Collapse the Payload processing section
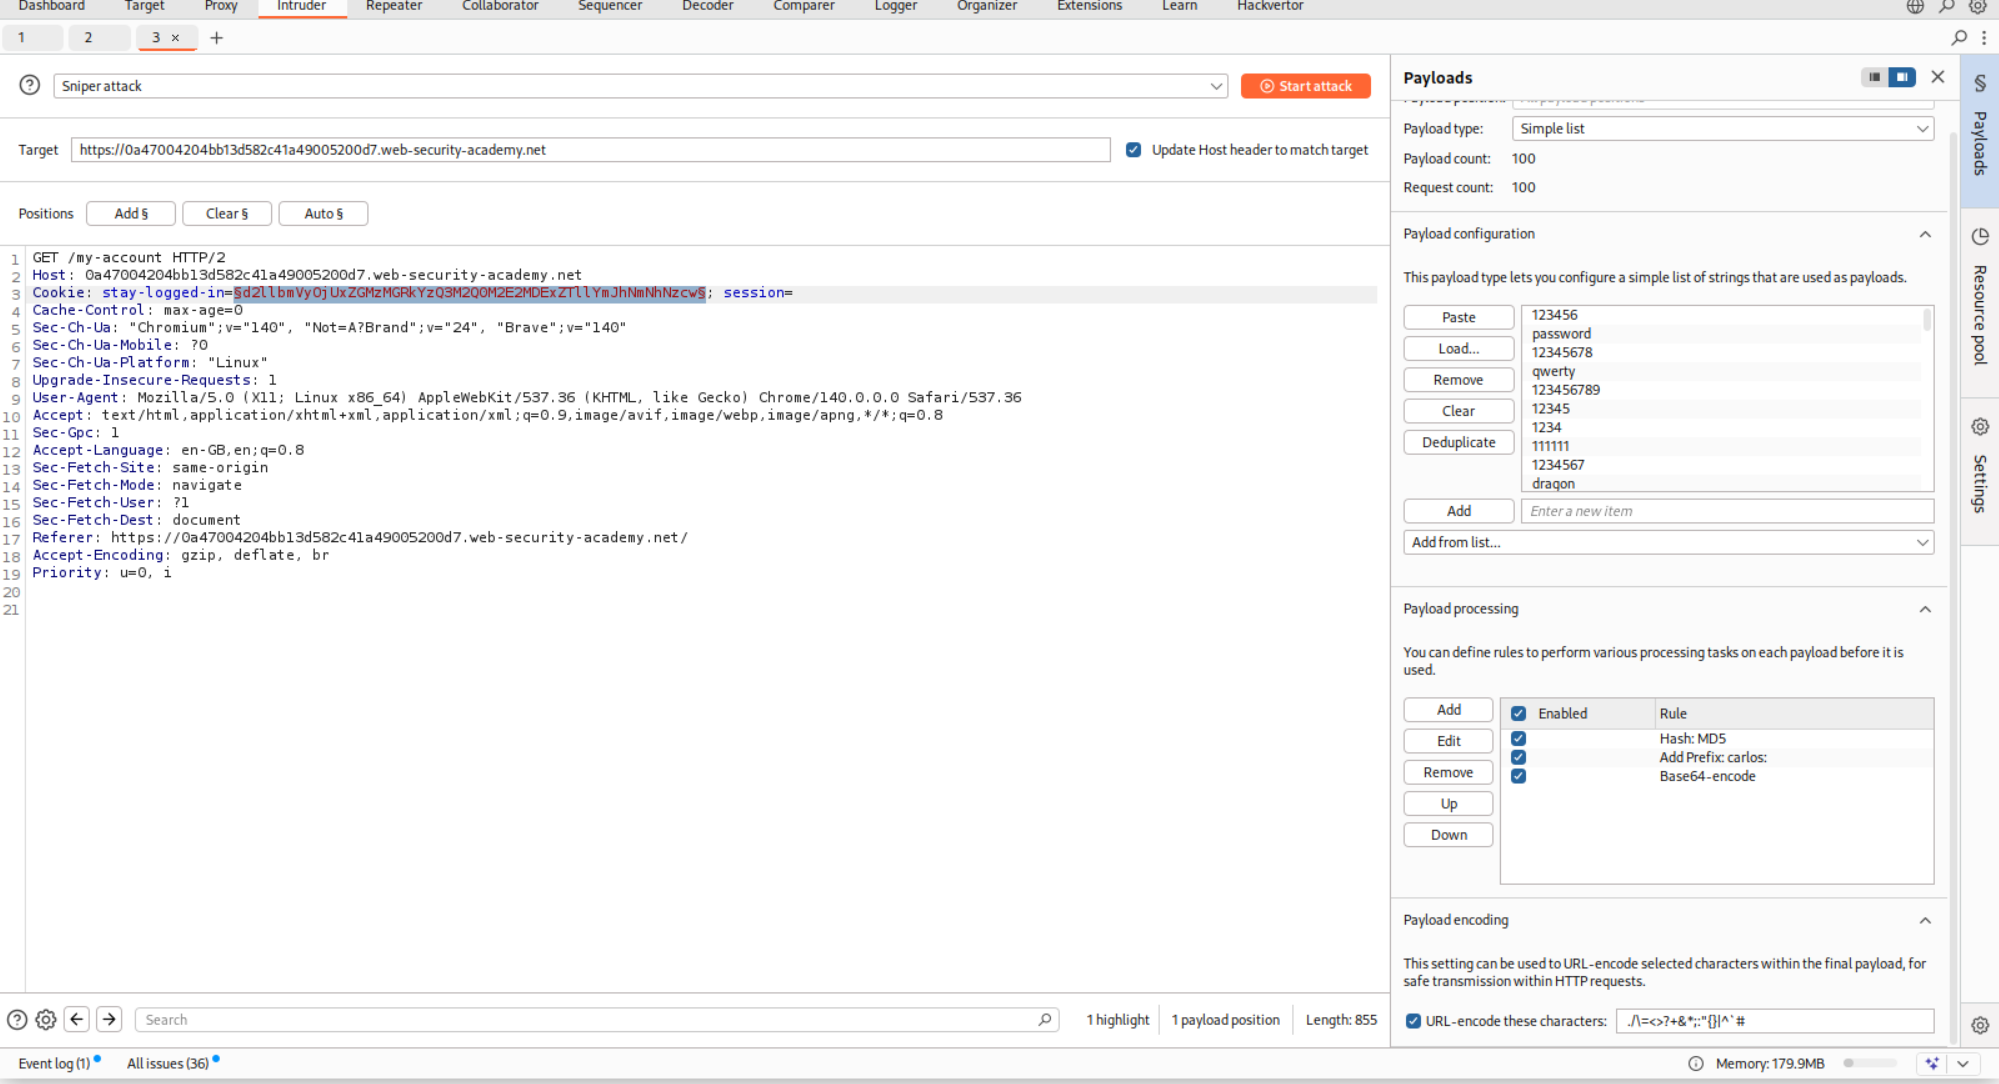The width and height of the screenshot is (1999, 1084). 1924,609
